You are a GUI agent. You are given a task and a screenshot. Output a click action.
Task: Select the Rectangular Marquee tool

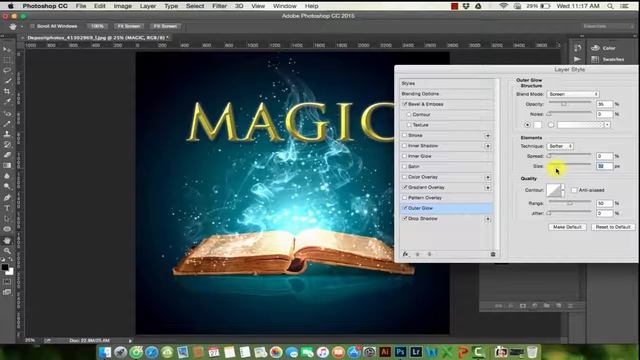(x=7, y=60)
